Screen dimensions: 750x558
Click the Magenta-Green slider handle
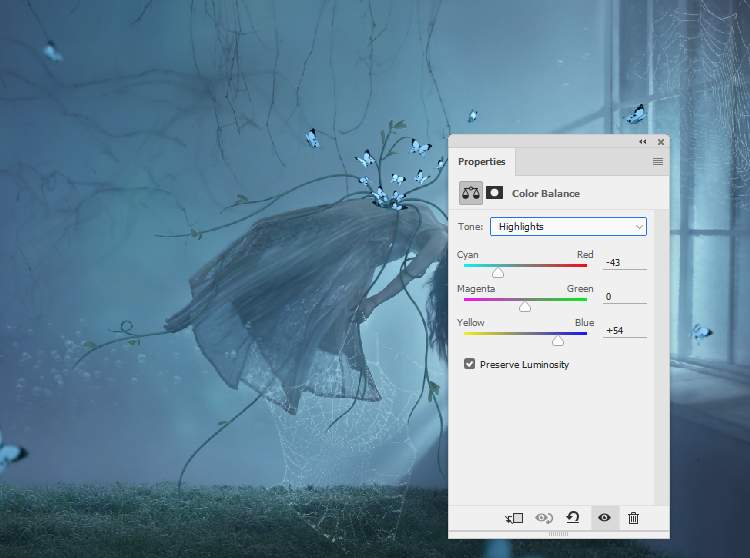(525, 306)
